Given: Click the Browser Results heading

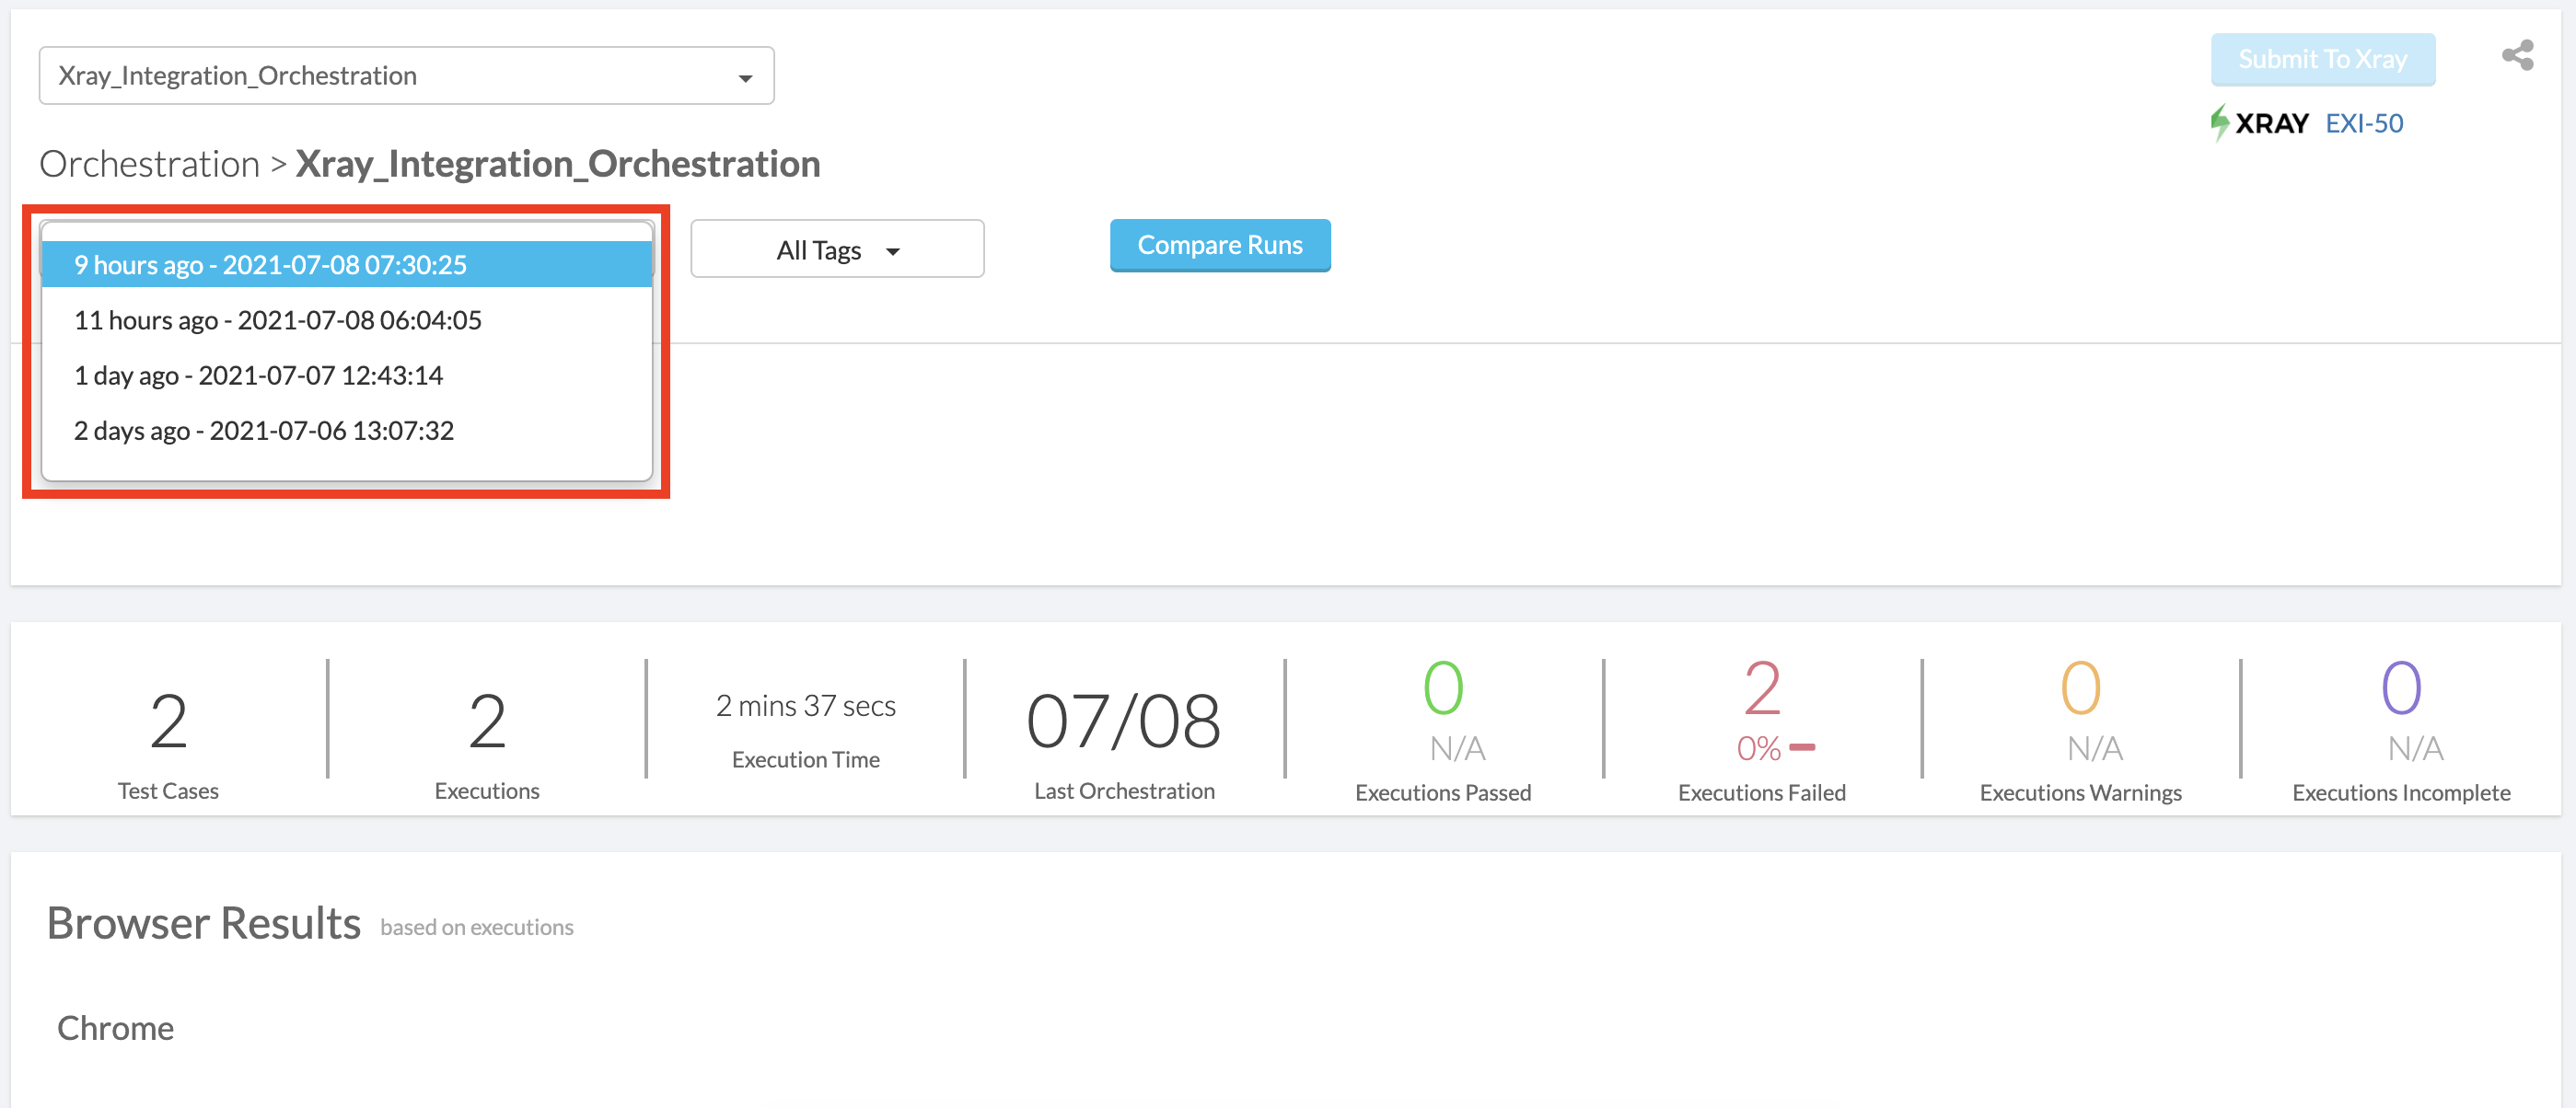Looking at the screenshot, I should click(203, 923).
